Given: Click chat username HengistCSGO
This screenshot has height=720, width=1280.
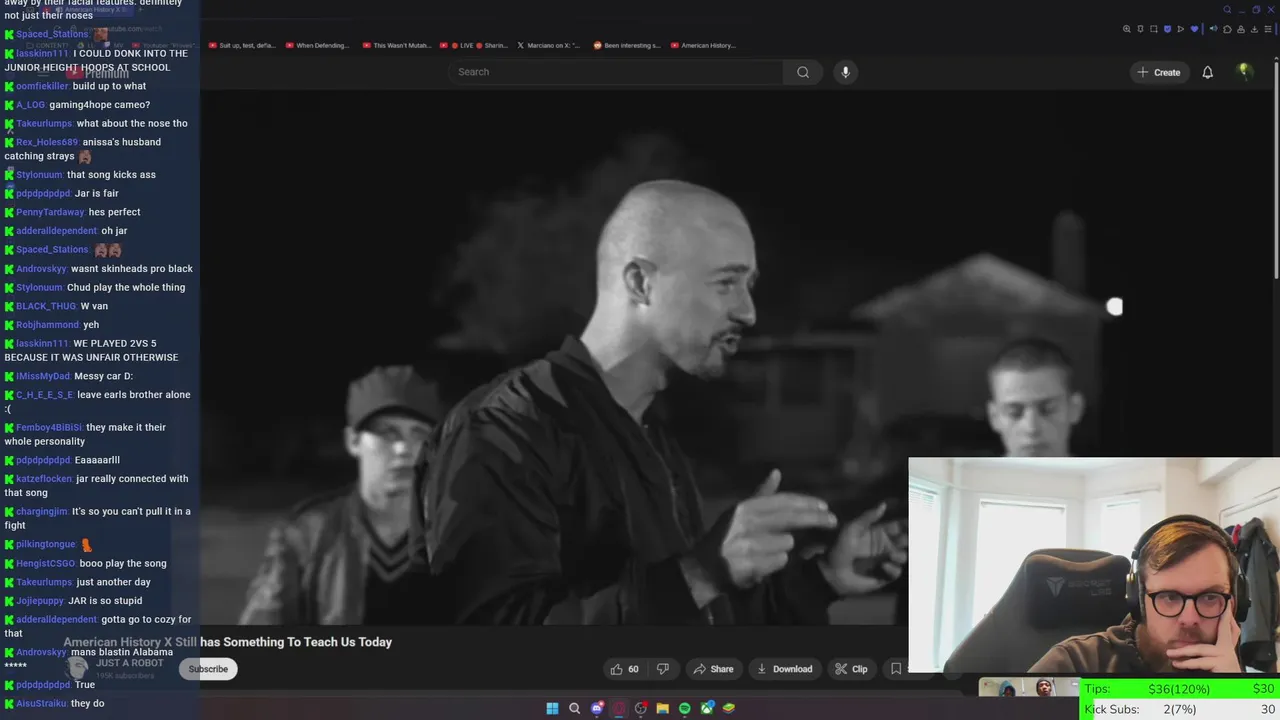Looking at the screenshot, I should (45, 563).
